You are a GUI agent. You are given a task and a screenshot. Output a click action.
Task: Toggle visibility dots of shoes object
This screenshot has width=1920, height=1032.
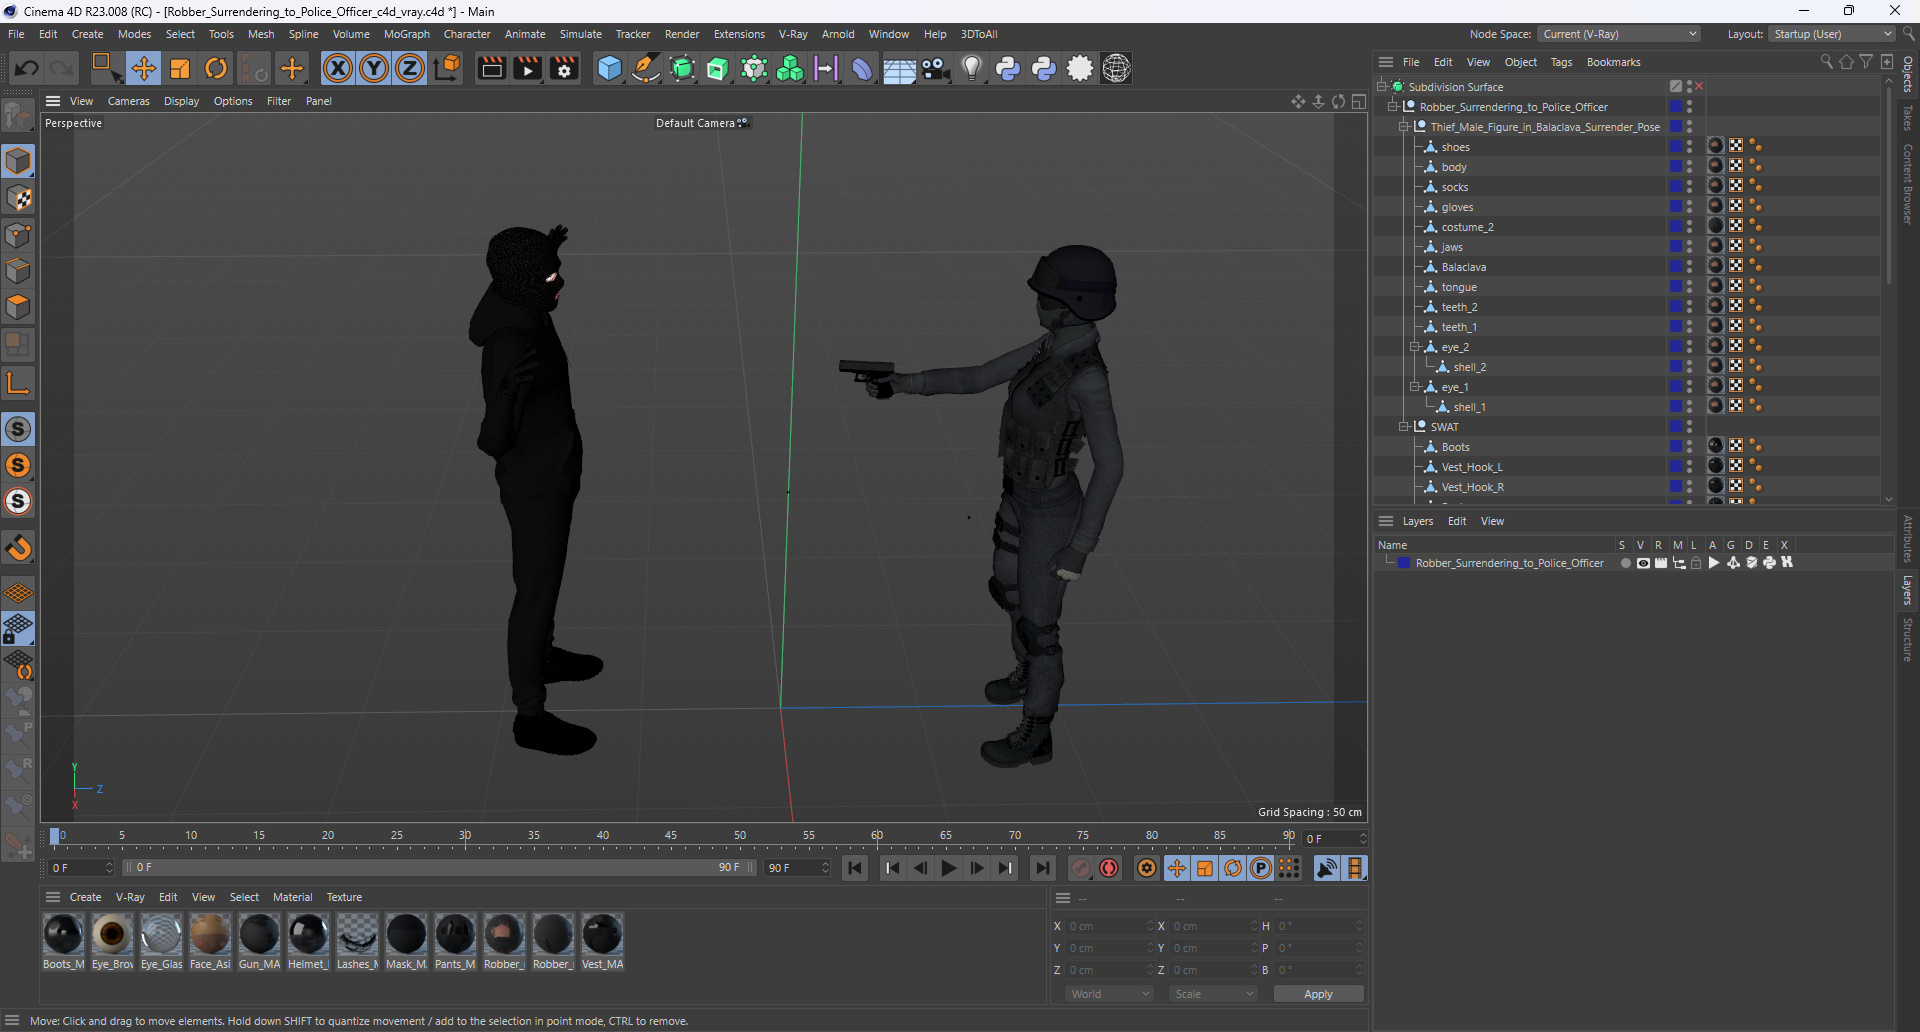pyautogui.click(x=1690, y=147)
